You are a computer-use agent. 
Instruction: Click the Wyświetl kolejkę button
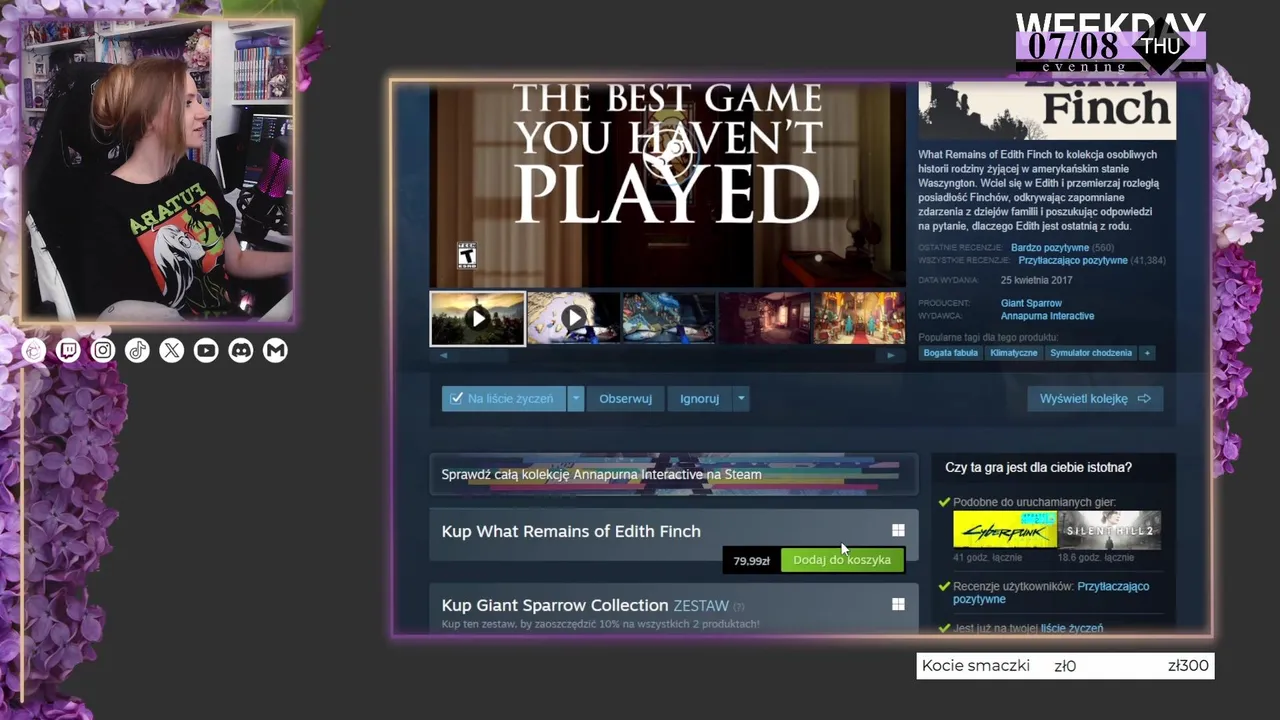(x=1095, y=399)
